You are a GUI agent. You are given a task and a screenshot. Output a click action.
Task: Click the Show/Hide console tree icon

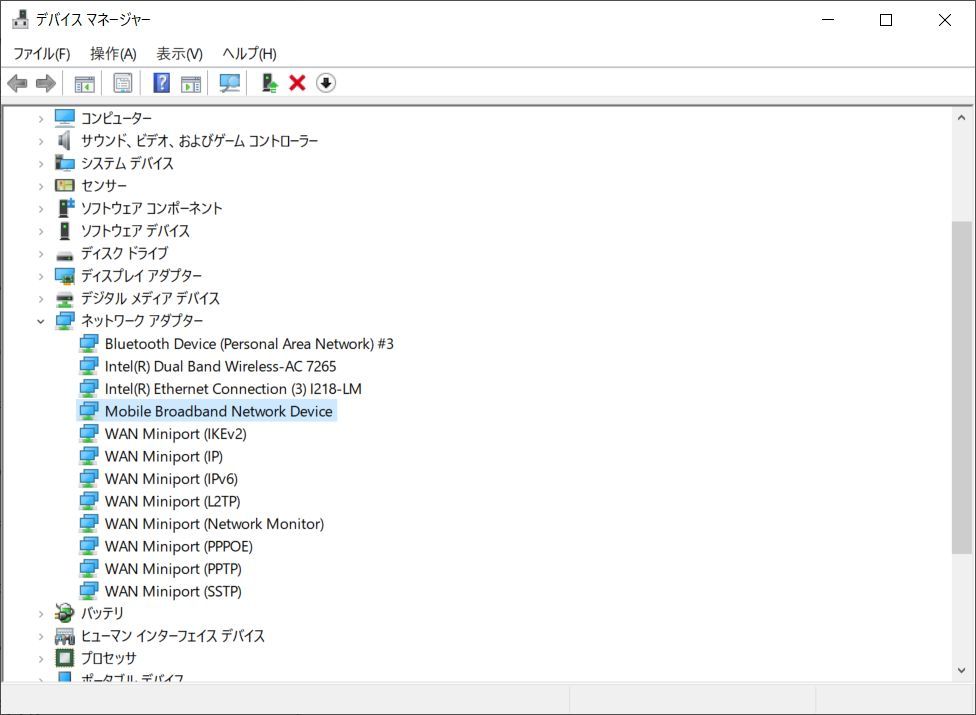pos(84,83)
